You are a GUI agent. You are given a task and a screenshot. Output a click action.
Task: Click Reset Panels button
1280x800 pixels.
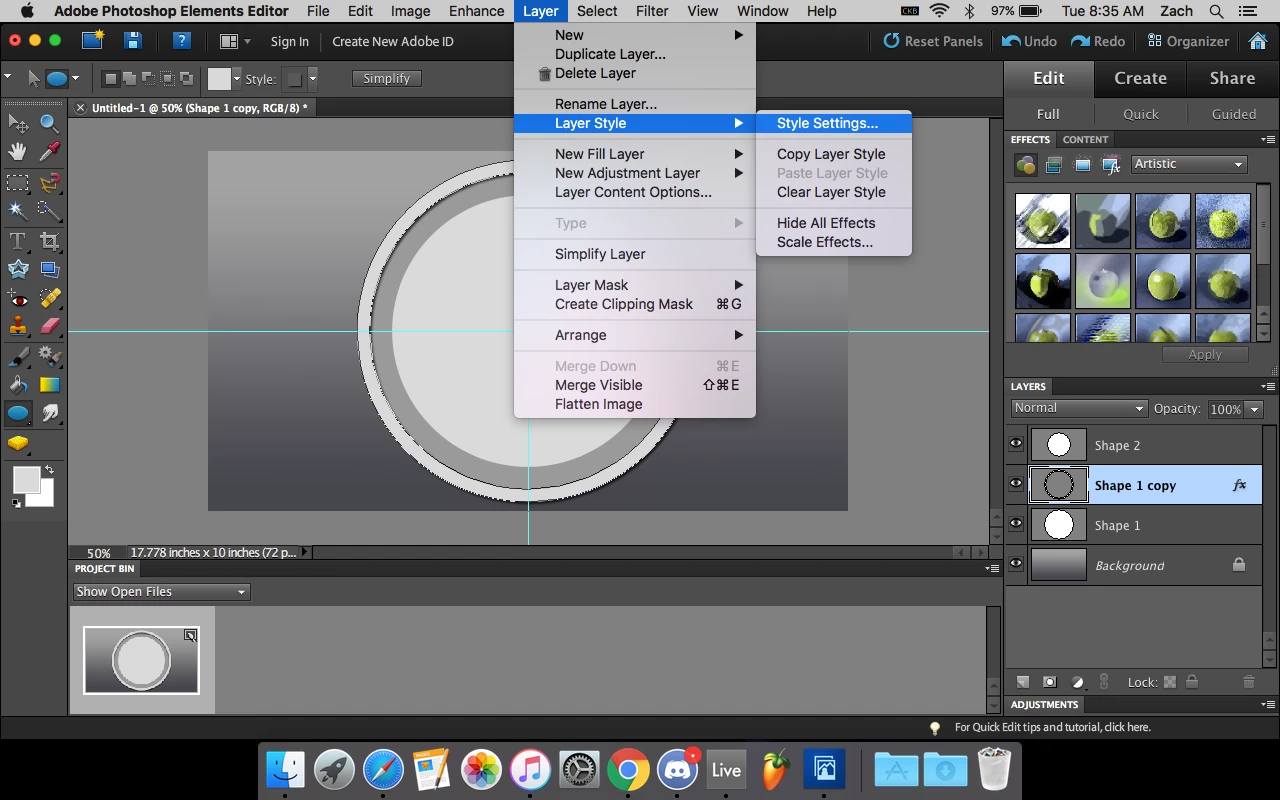[x=932, y=41]
